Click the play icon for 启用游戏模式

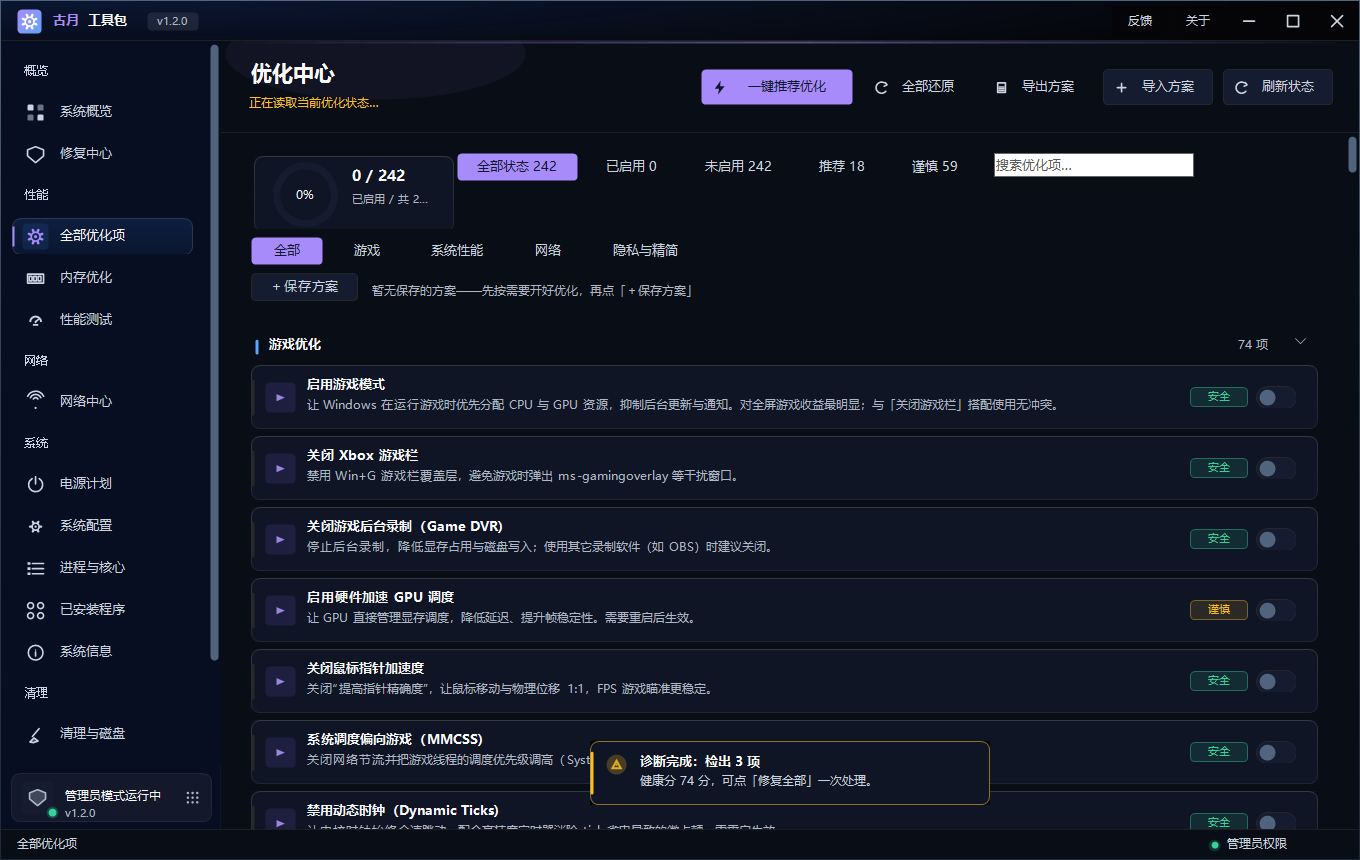point(280,397)
